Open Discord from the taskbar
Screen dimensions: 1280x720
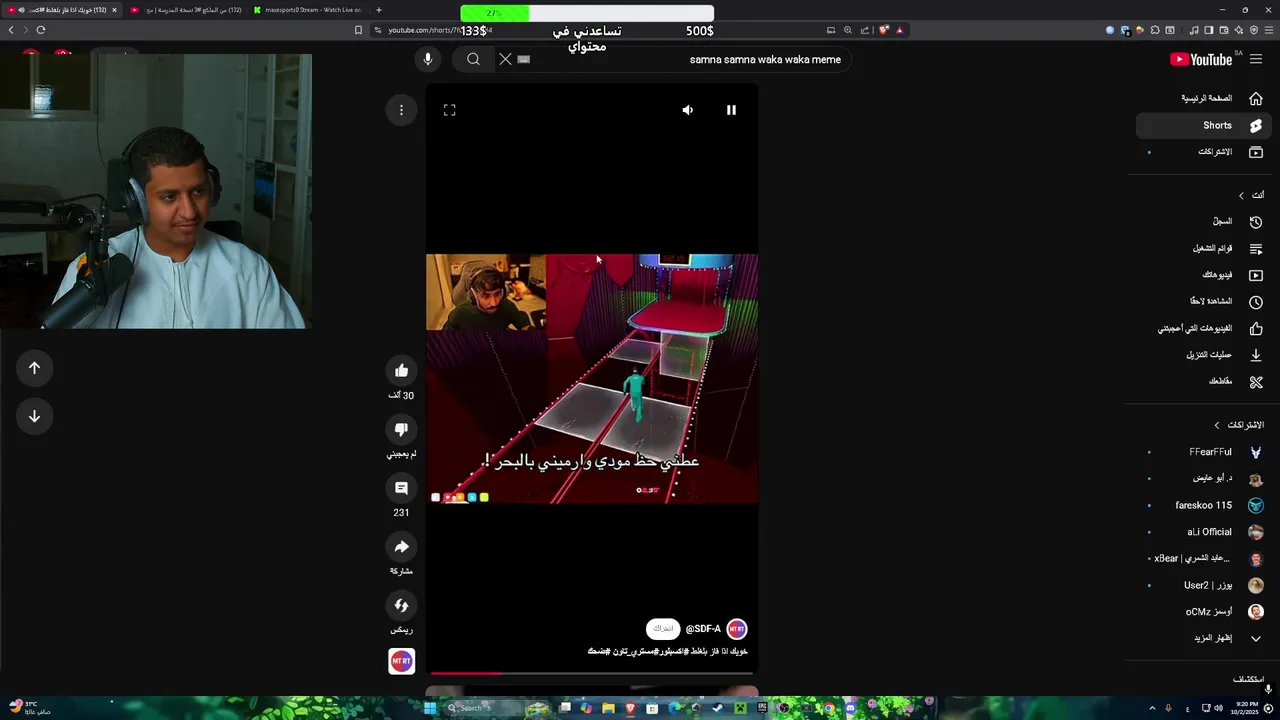click(x=851, y=708)
